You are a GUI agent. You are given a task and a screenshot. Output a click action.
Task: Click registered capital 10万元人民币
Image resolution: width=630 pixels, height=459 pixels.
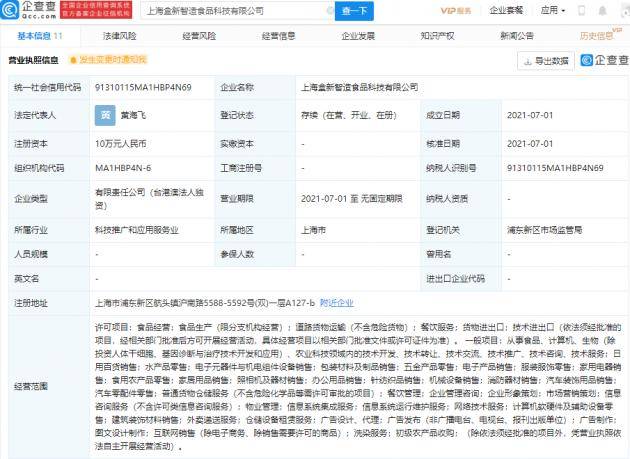click(121, 144)
